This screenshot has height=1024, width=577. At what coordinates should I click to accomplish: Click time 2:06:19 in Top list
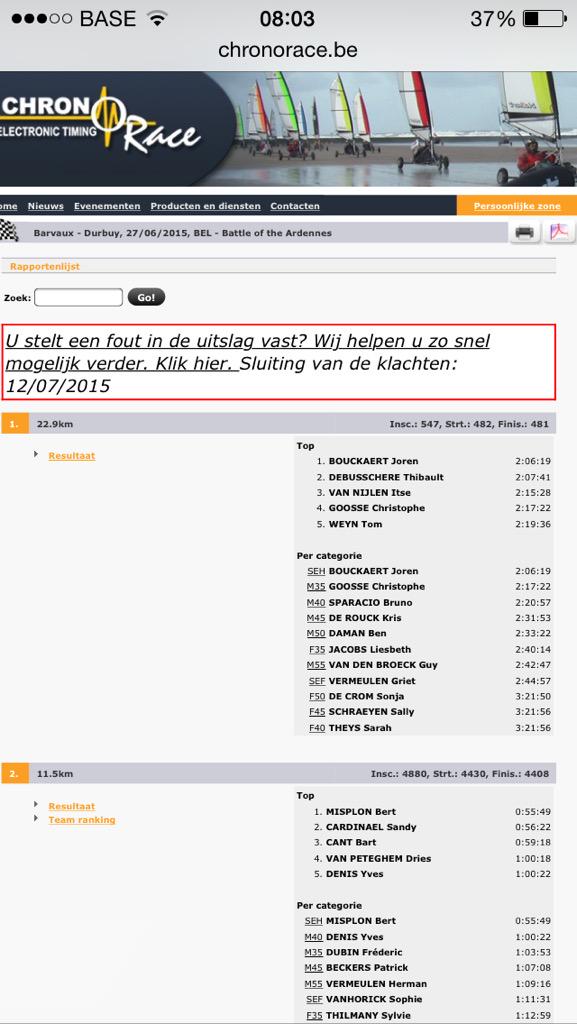click(x=533, y=461)
